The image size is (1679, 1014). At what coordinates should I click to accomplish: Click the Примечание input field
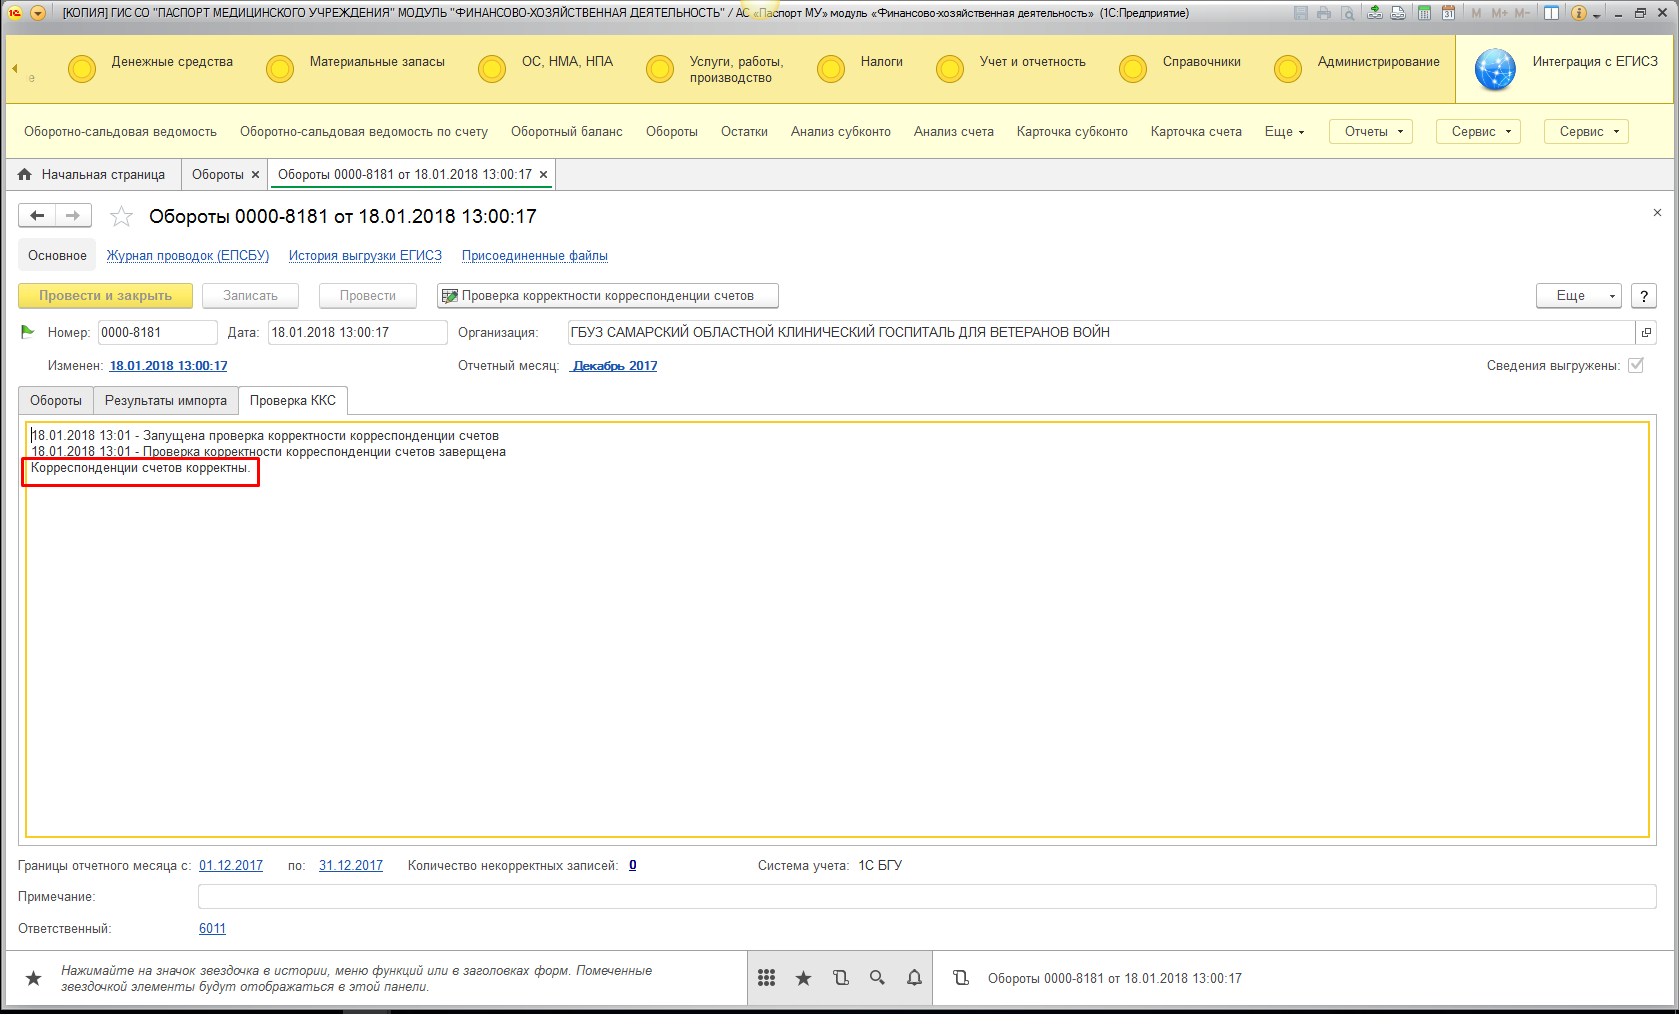(x=926, y=897)
